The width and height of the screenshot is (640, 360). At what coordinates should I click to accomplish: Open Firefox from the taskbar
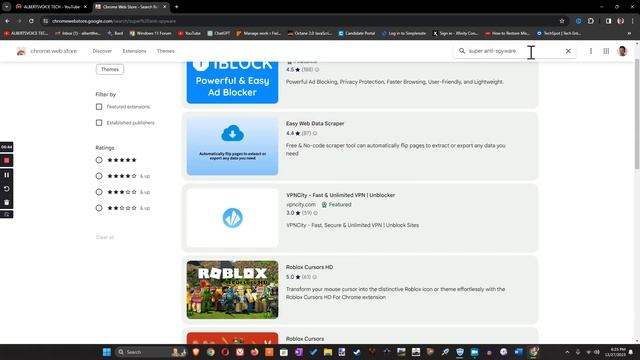(254, 352)
